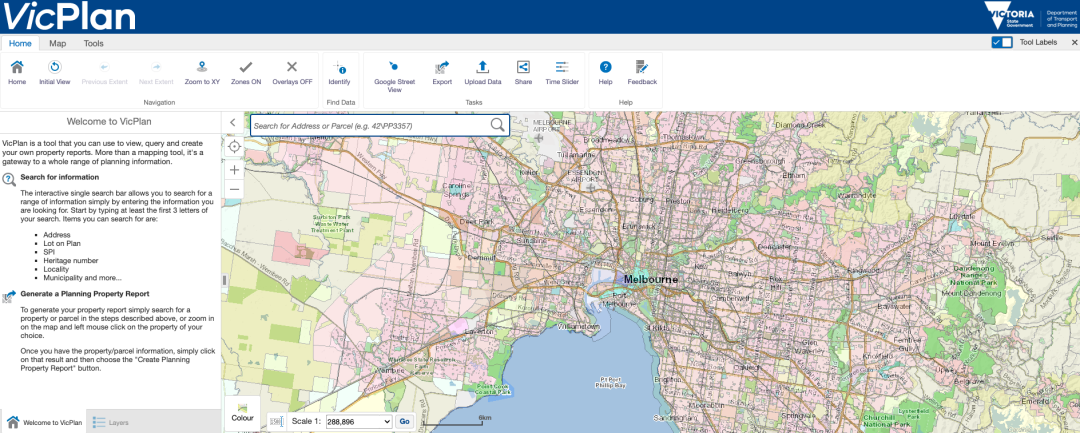Zoom in with the plus button
1080x433 pixels.
pyautogui.click(x=234, y=170)
